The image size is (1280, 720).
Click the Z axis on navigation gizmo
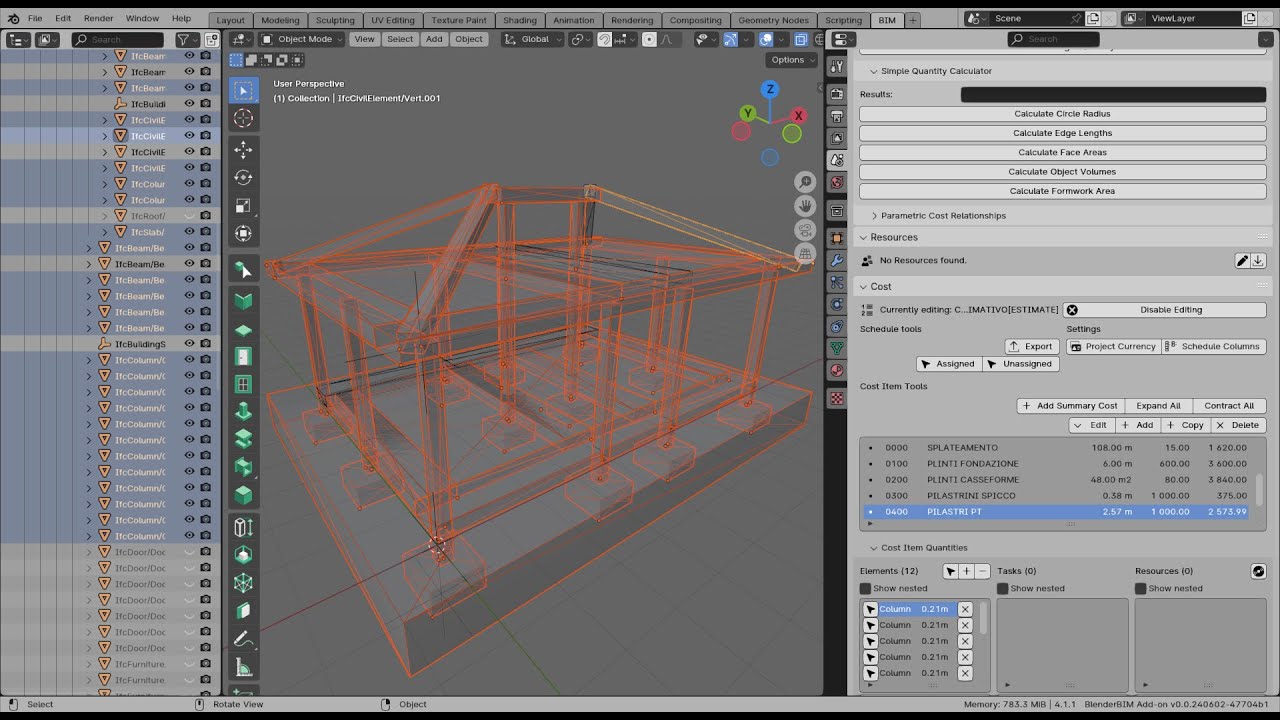point(770,89)
